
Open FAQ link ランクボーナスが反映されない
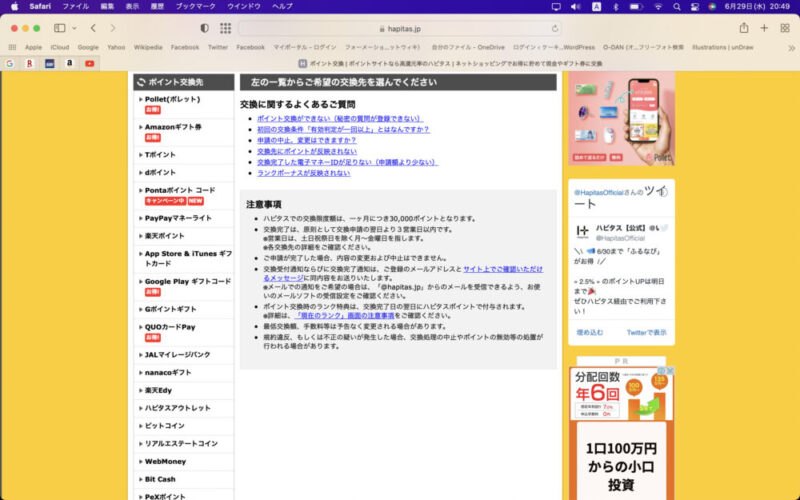pos(304,173)
